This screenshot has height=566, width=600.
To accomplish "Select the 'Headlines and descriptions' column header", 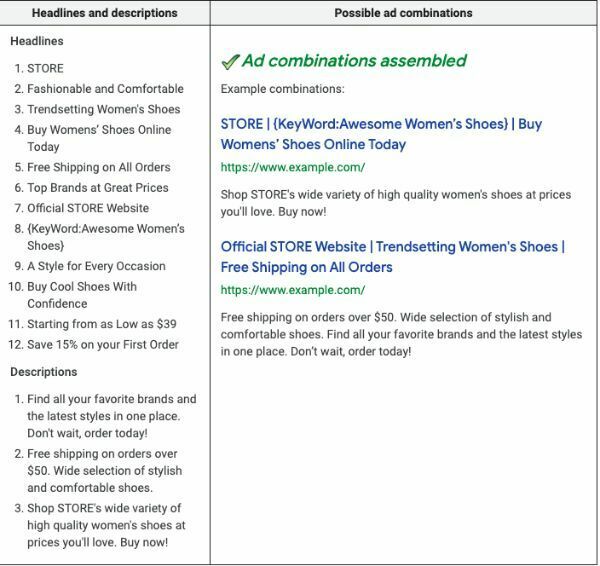I will [x=105, y=13].
